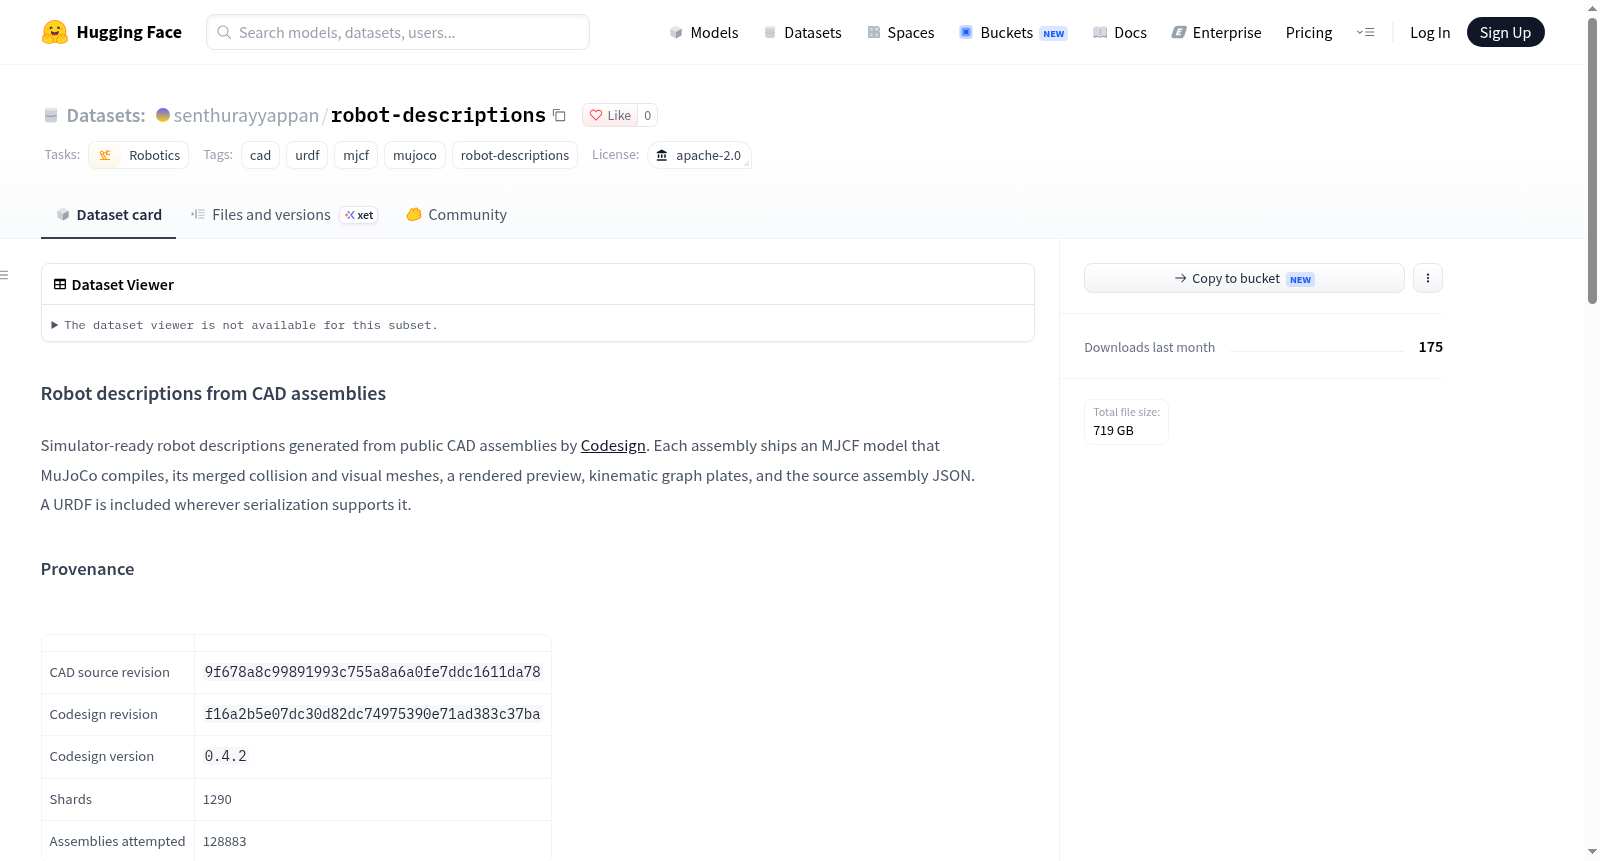Screen dimensions: 1600x861
Task: Click the Hugging Face logo icon
Action: 55,32
